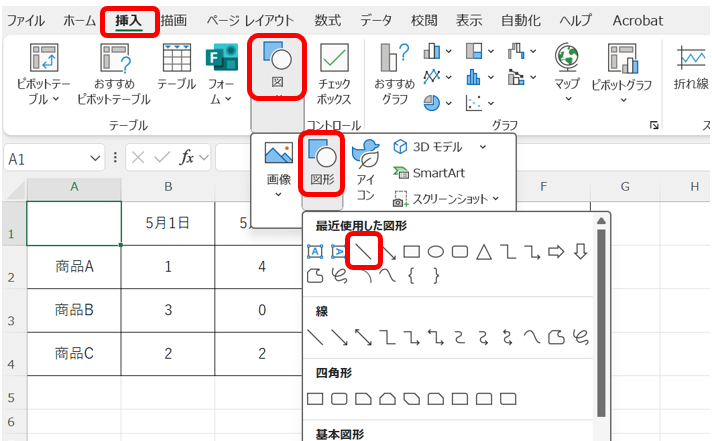Choose the ellipse shape
Screen dimensions: 712x441
click(x=436, y=252)
